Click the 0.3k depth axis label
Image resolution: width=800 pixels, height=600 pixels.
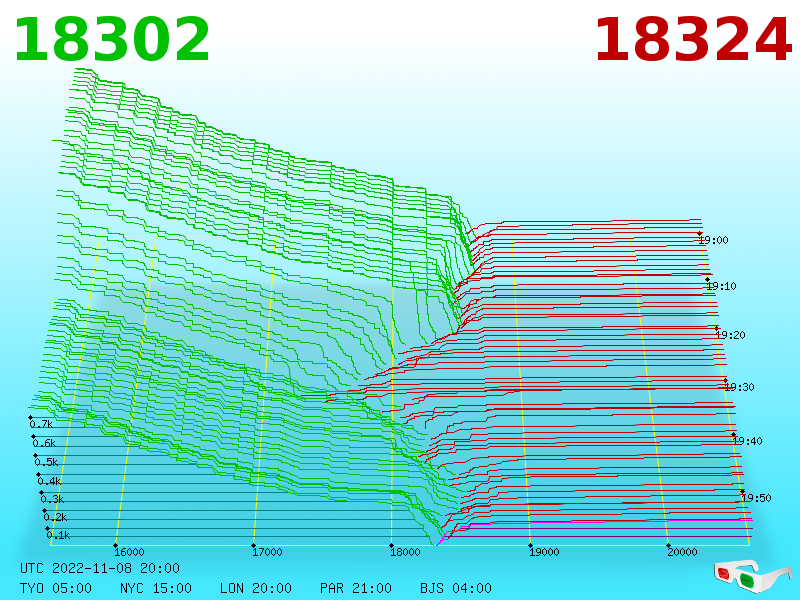pyautogui.click(x=52, y=499)
